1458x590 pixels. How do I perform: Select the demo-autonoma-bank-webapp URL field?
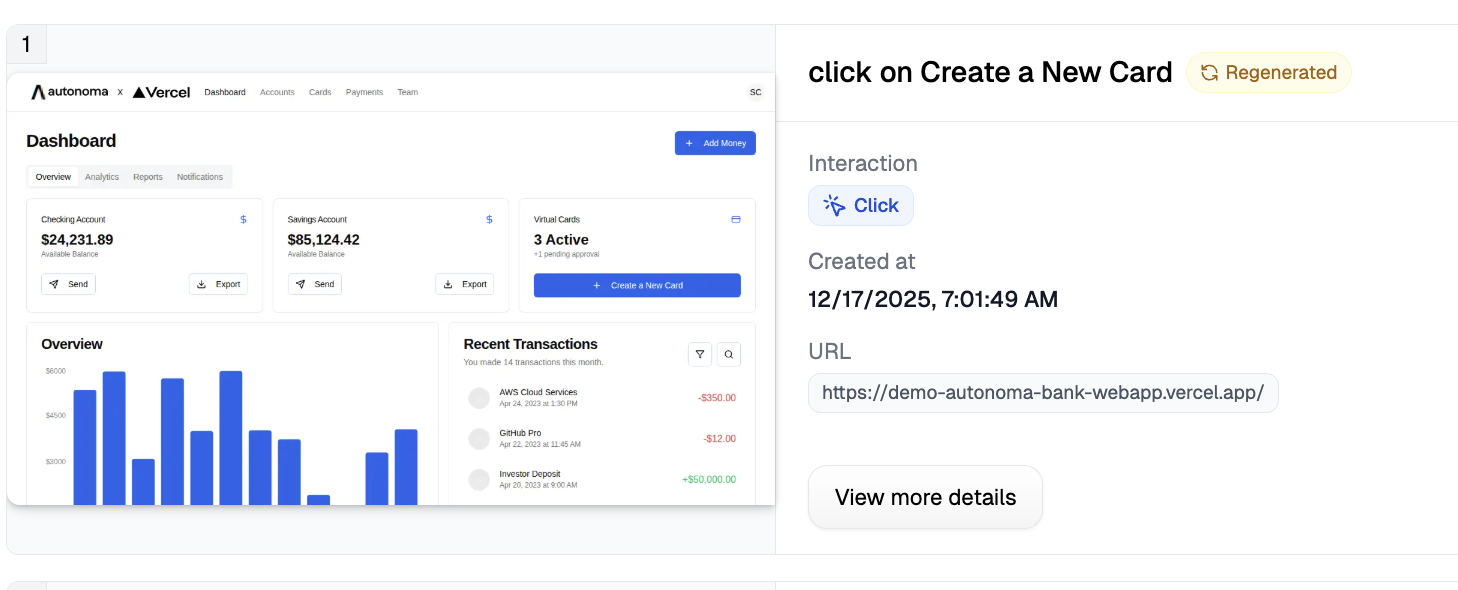pyautogui.click(x=1043, y=393)
